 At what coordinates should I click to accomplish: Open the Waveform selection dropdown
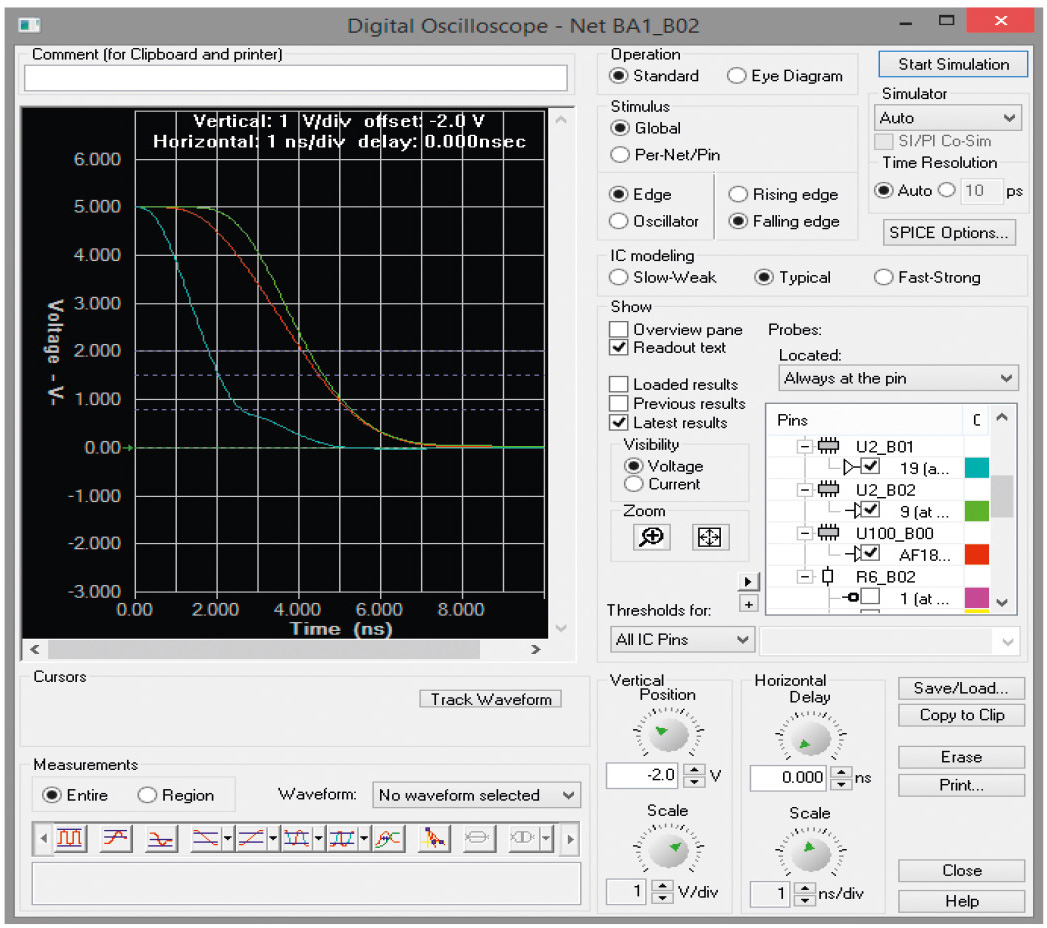(x=476, y=795)
